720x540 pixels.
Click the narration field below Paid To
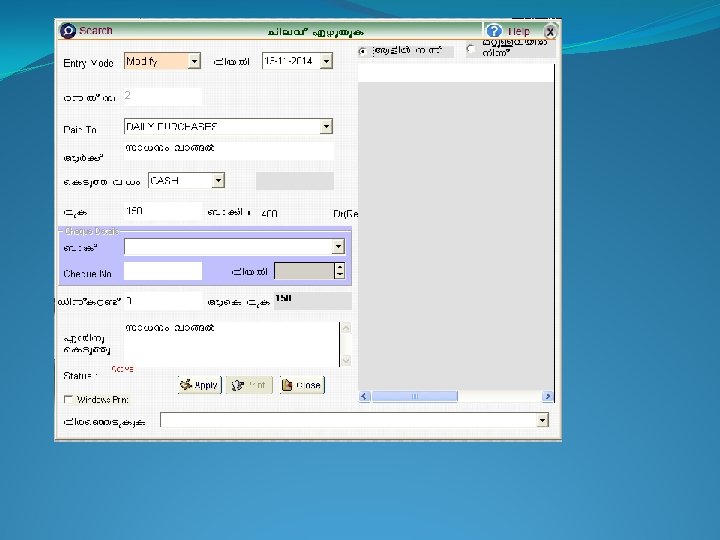229,151
